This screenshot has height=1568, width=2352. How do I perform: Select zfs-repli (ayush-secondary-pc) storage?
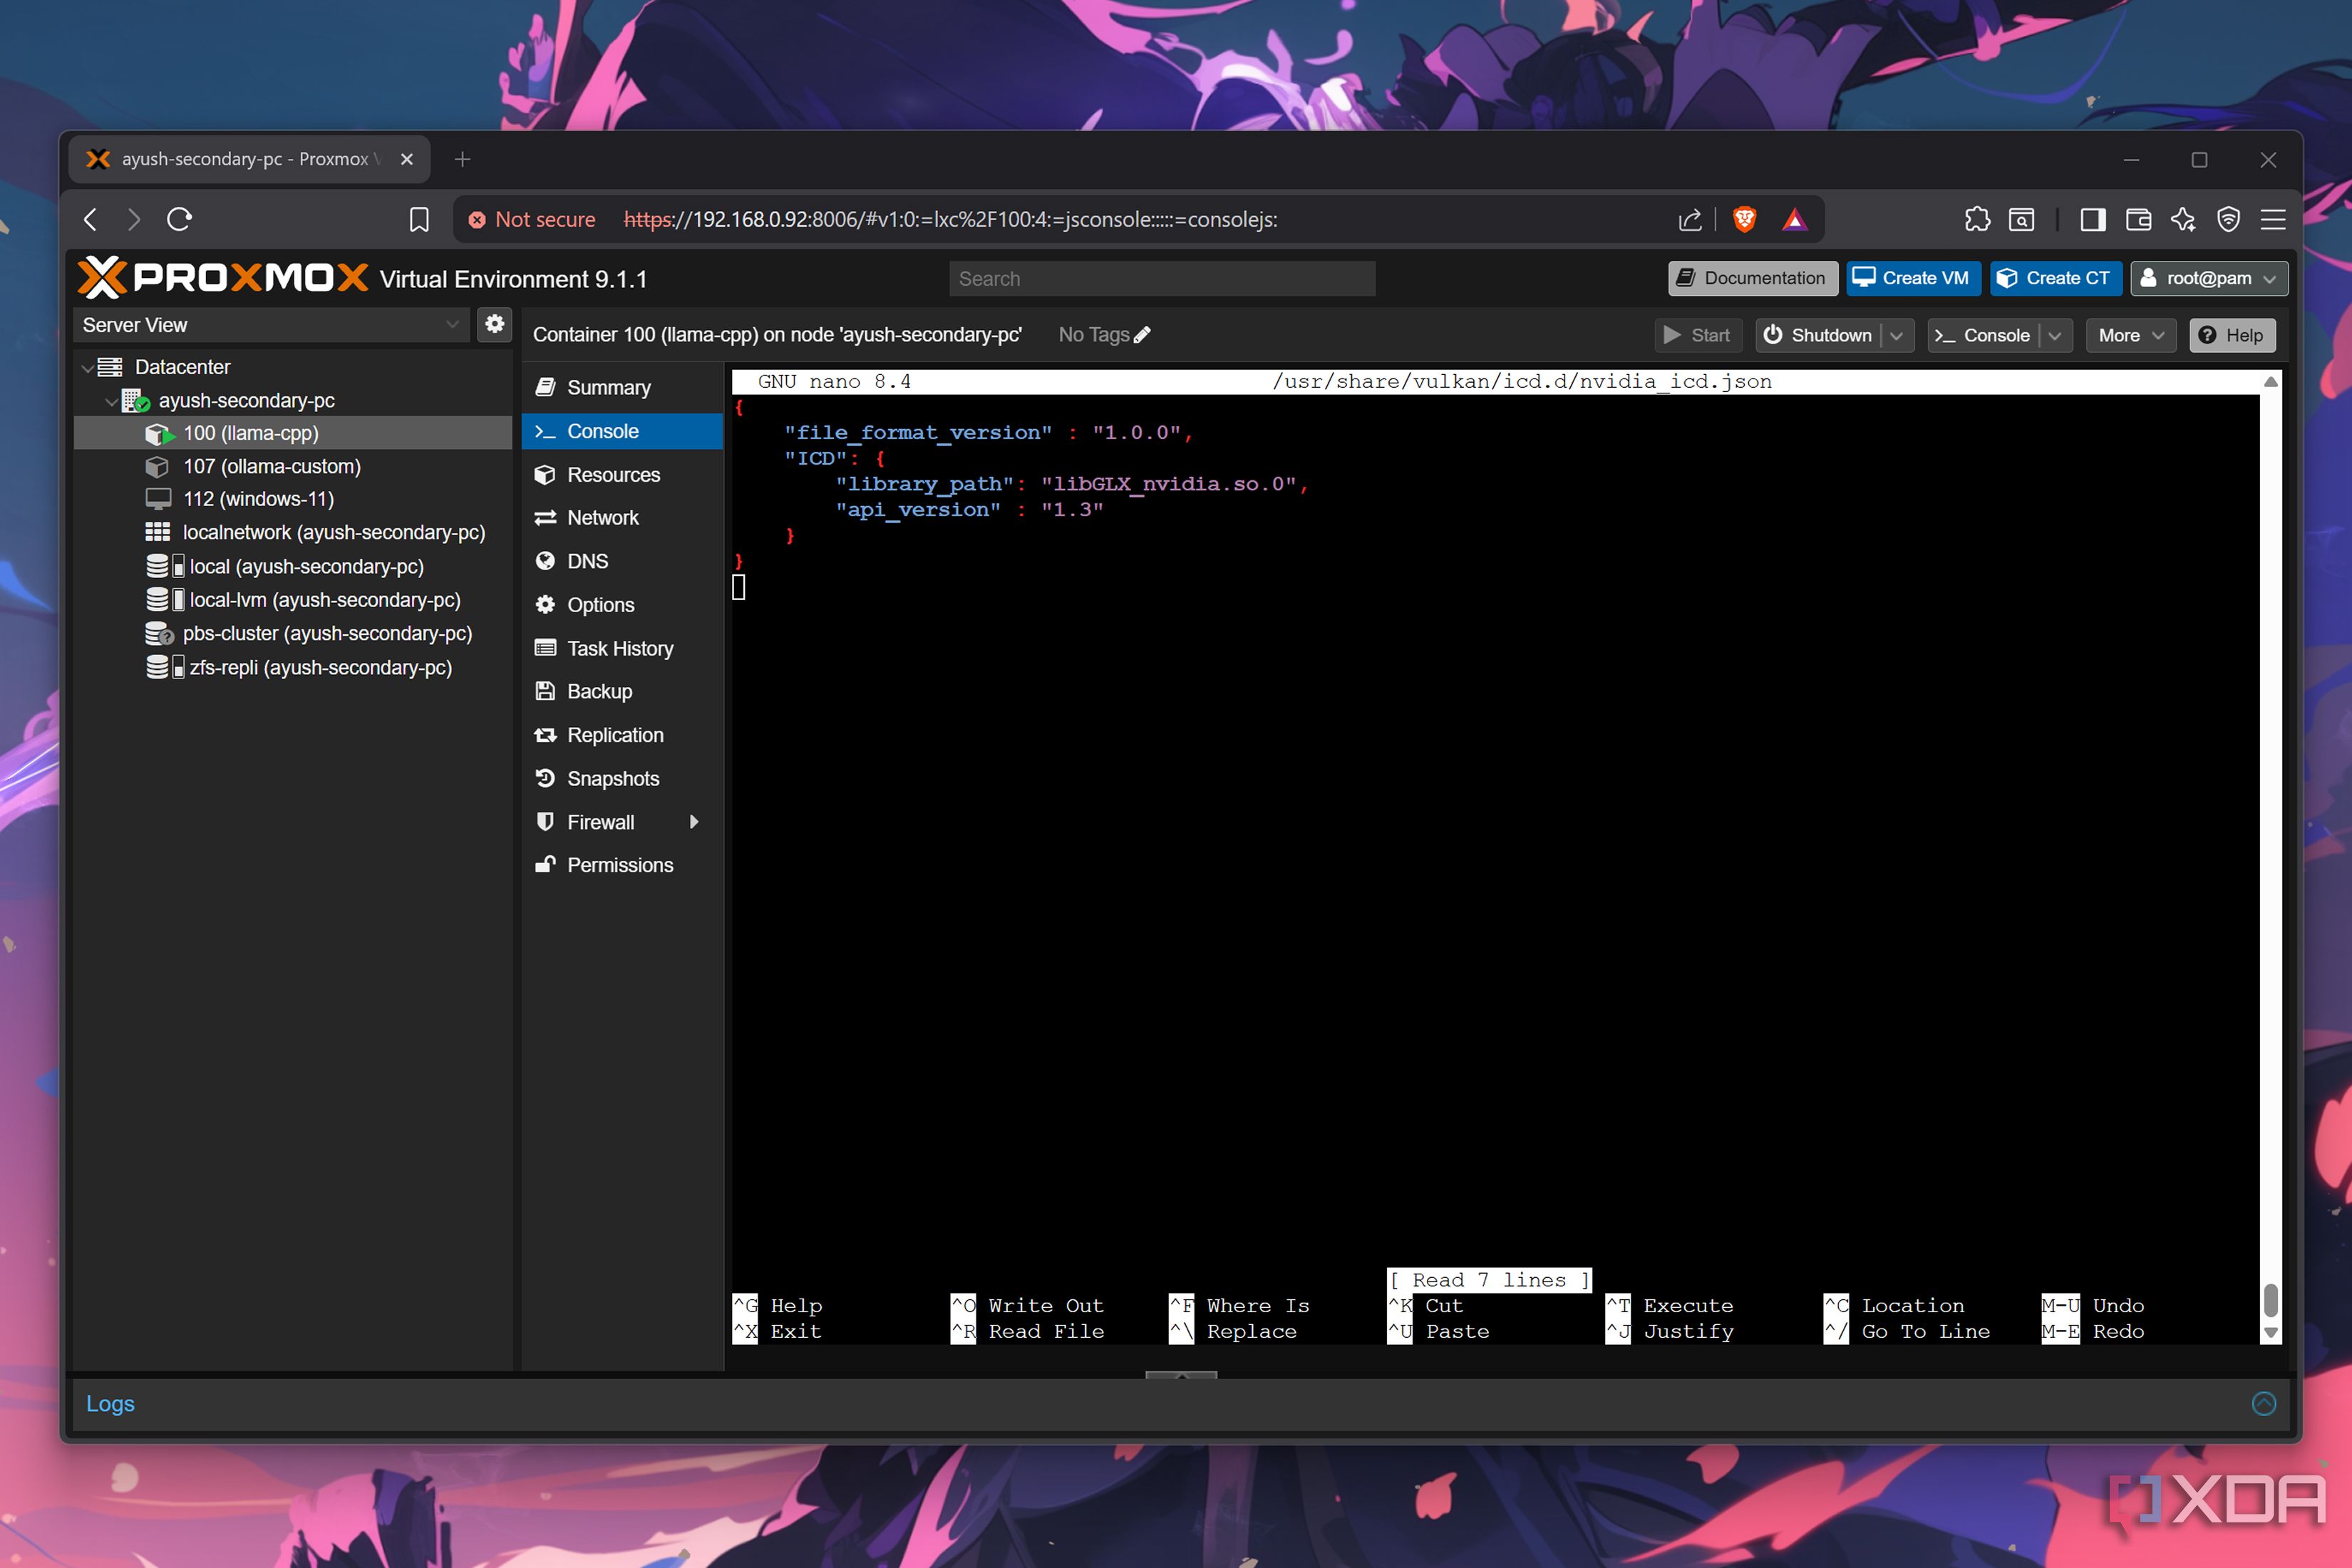coord(293,667)
